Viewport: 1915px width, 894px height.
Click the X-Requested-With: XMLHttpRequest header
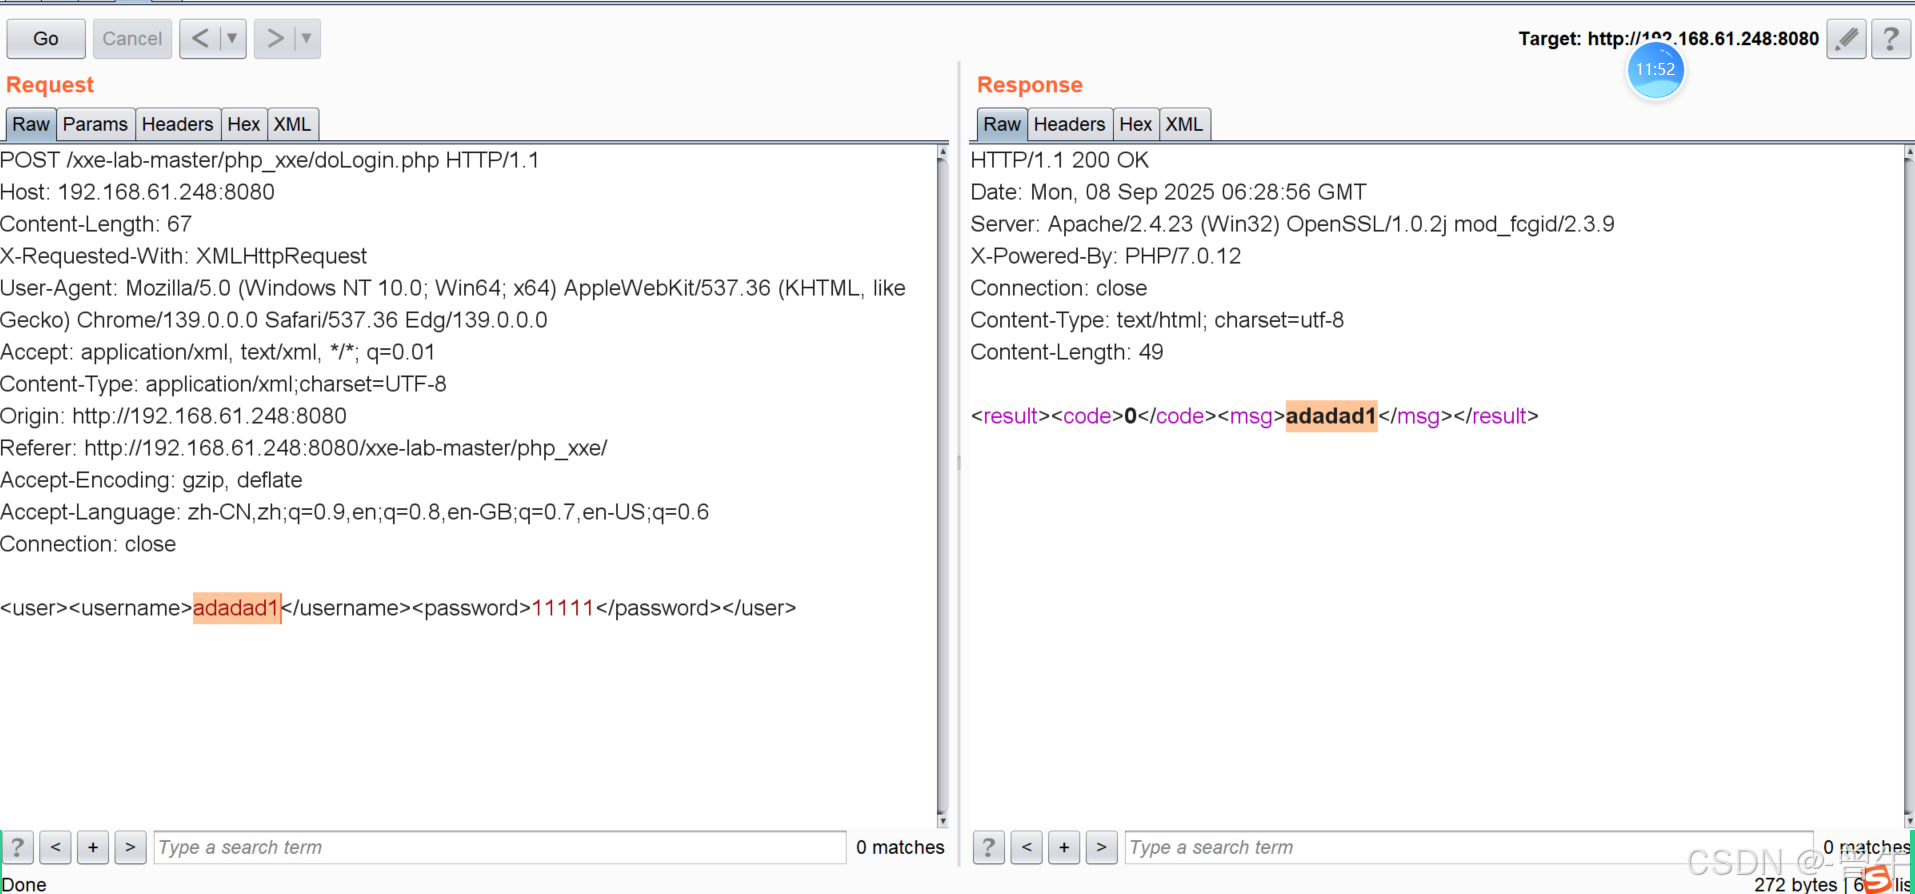coord(183,256)
